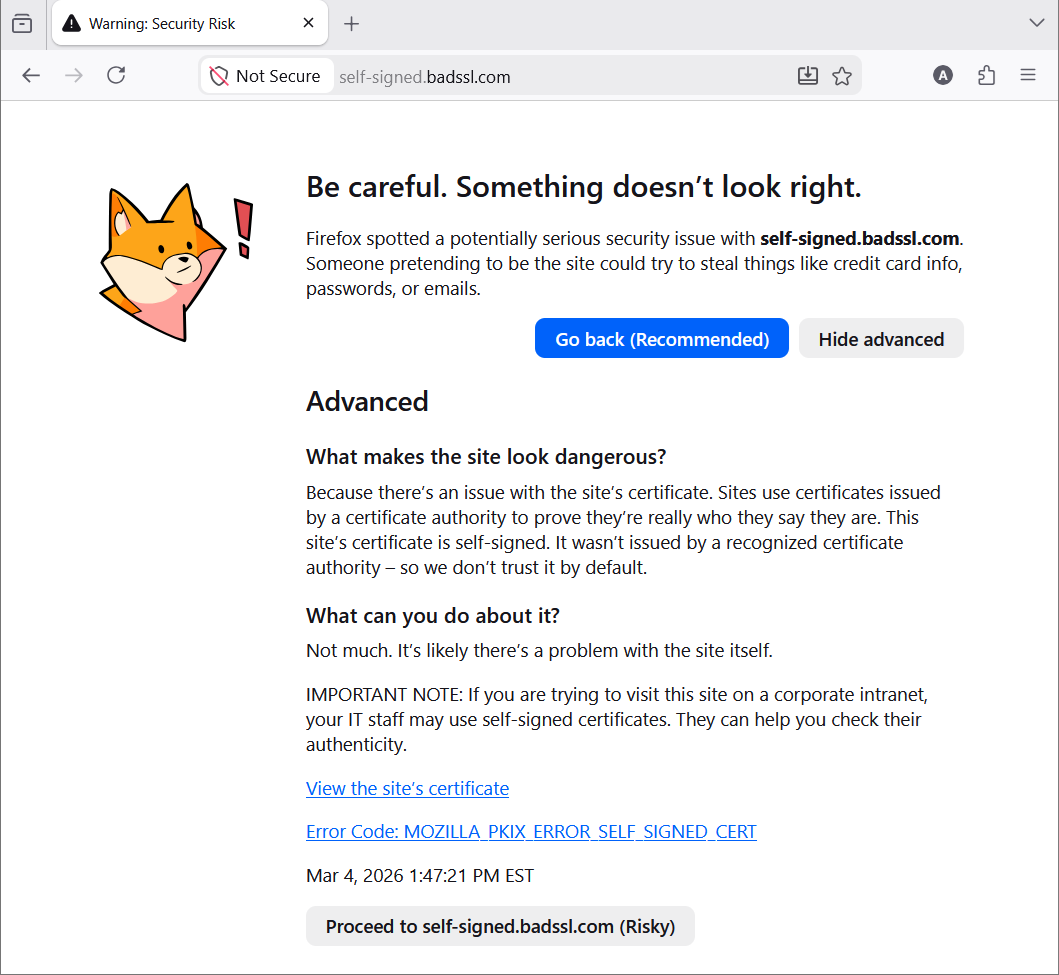This screenshot has height=975, width=1059.
Task: Click the install/save page icon in address bar
Action: click(808, 76)
